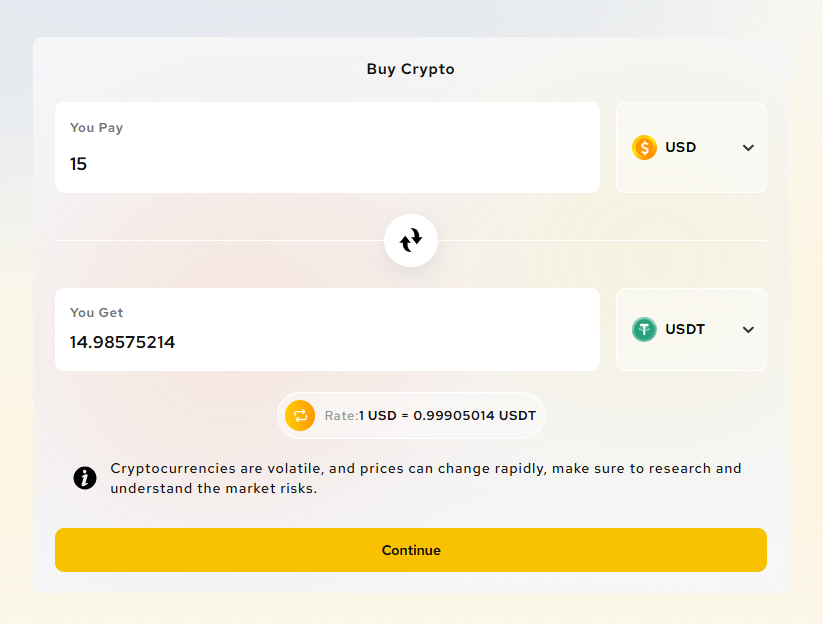Click the Buy Crypto heading
823x624 pixels.
(411, 69)
